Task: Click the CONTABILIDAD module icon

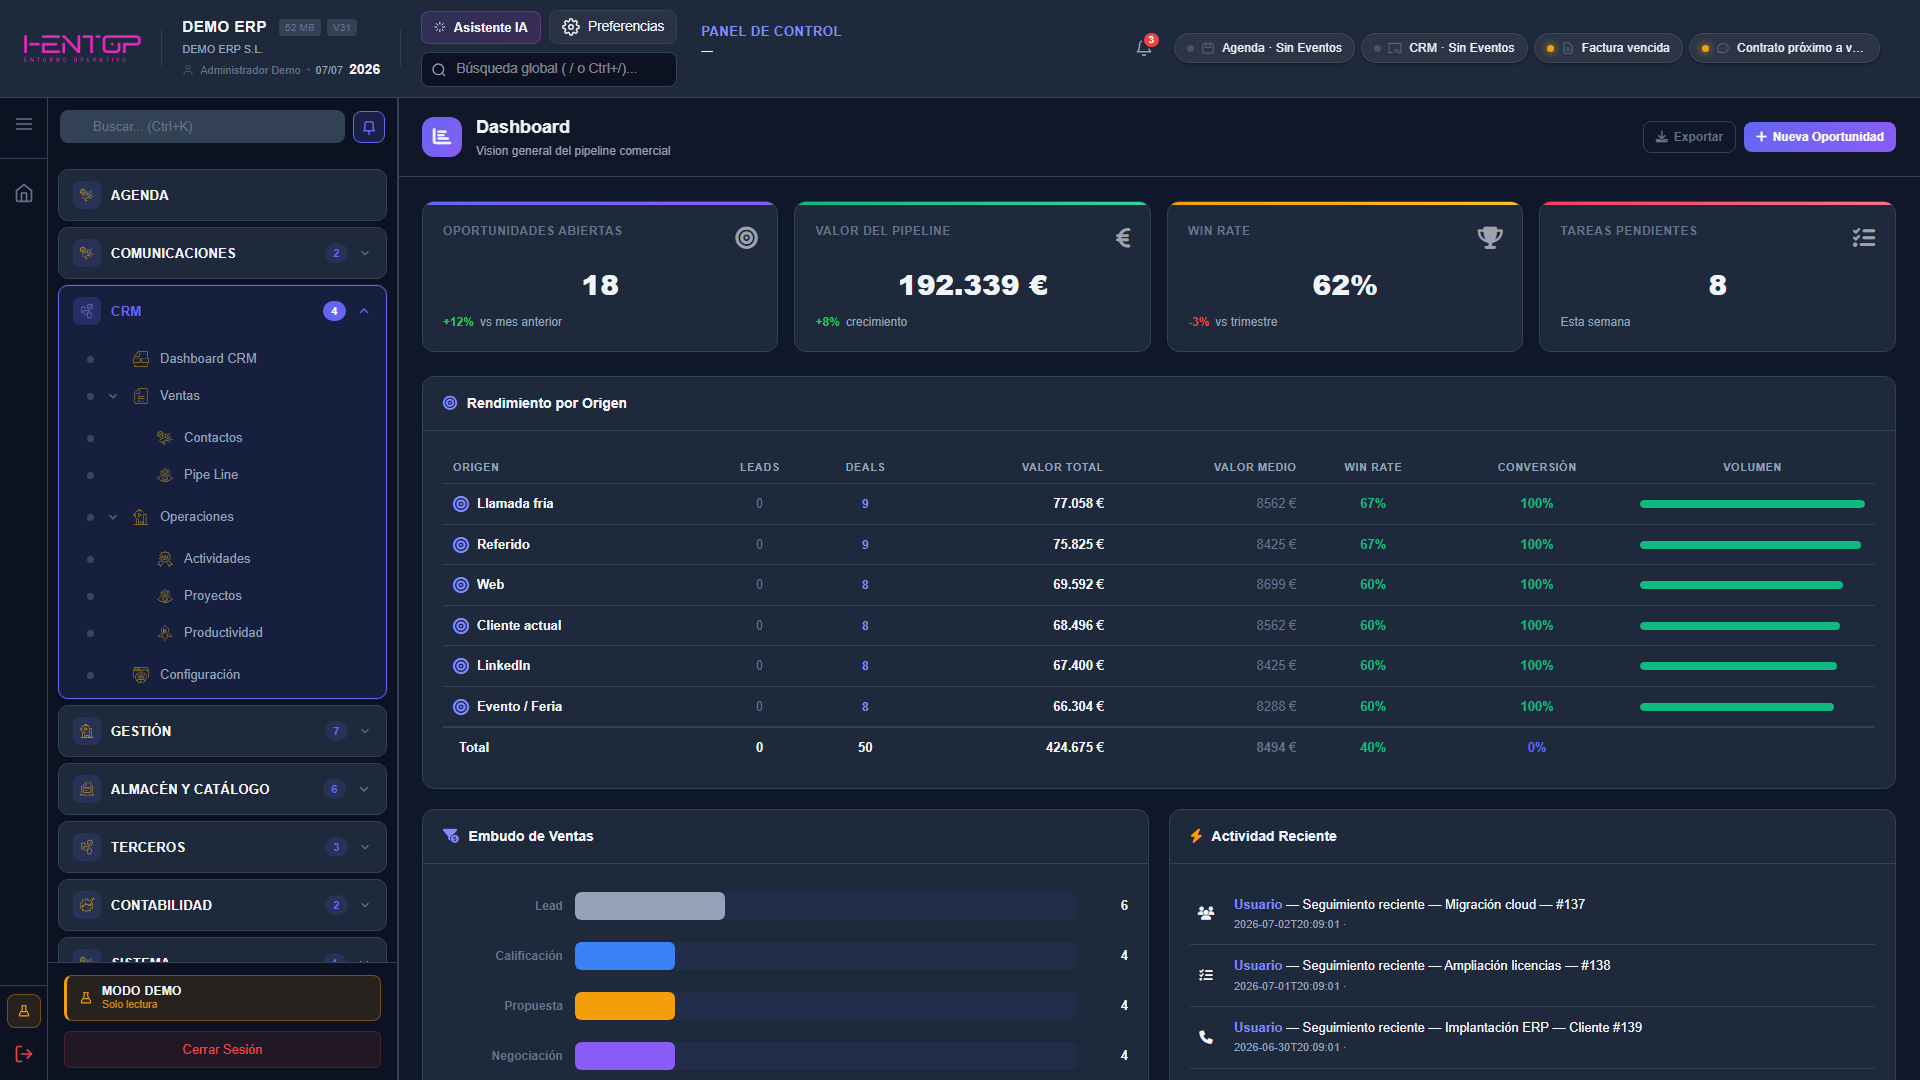Action: click(x=87, y=905)
